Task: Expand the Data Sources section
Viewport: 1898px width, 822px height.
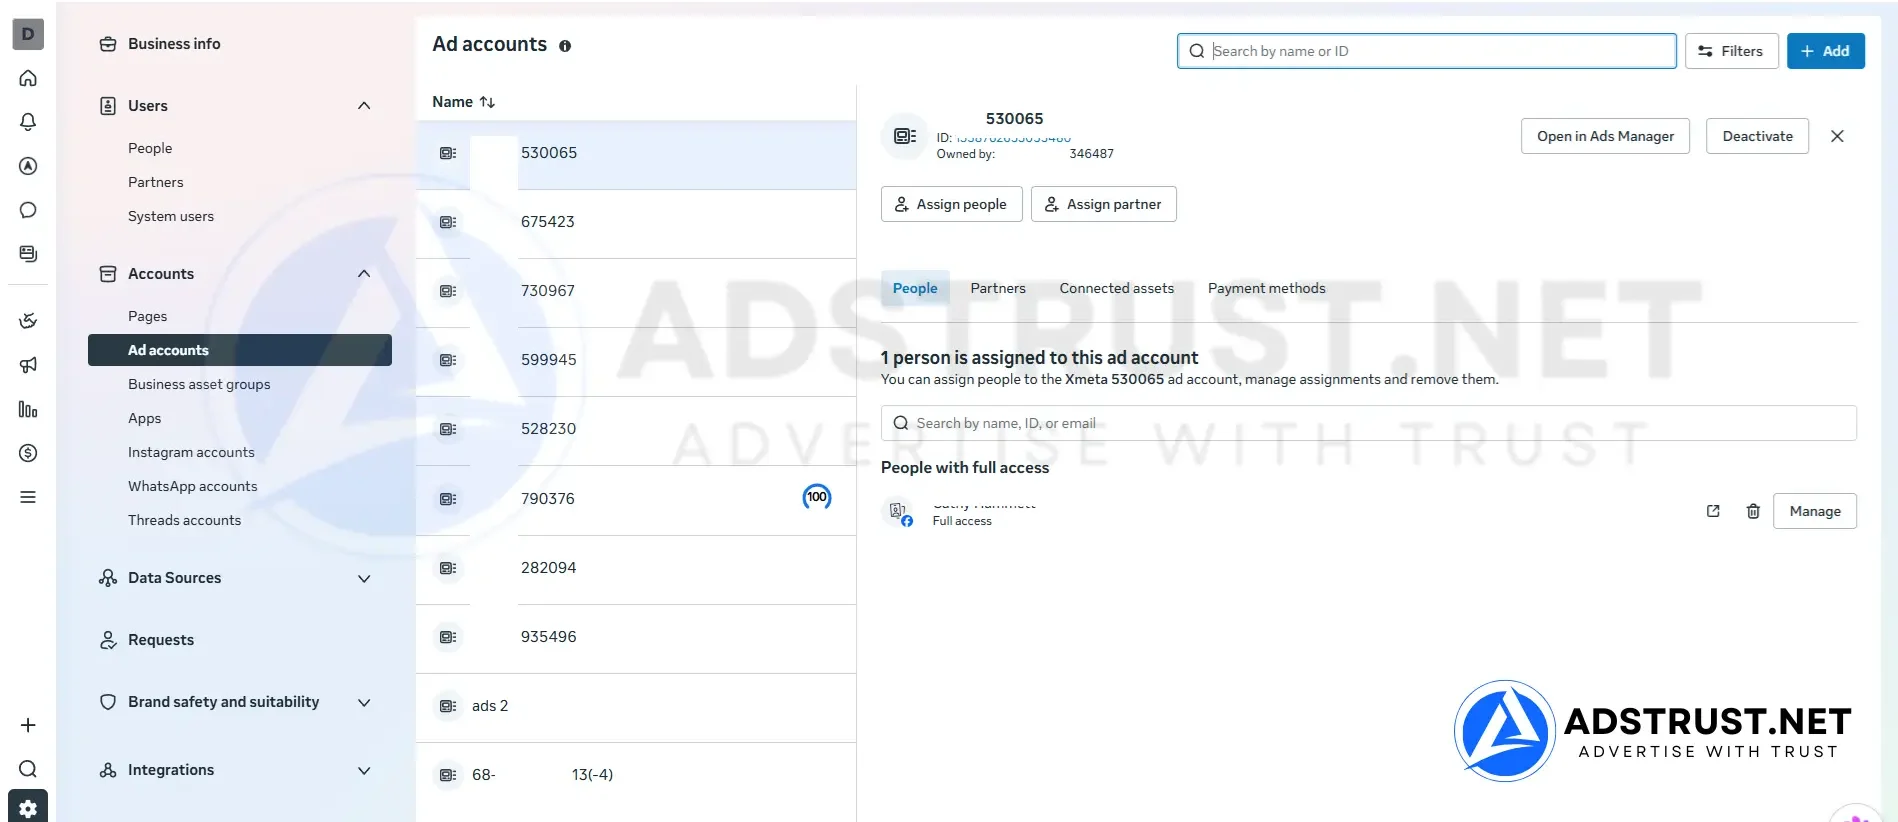Action: pos(364,578)
